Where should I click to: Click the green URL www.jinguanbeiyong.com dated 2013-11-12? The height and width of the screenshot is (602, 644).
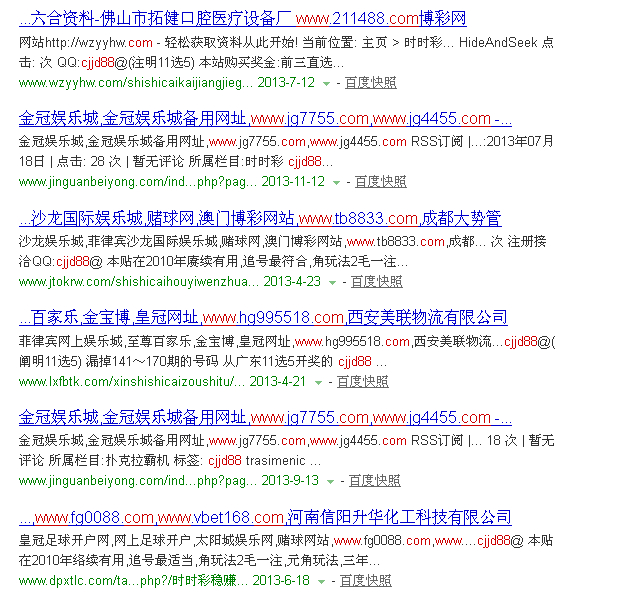click(x=138, y=182)
